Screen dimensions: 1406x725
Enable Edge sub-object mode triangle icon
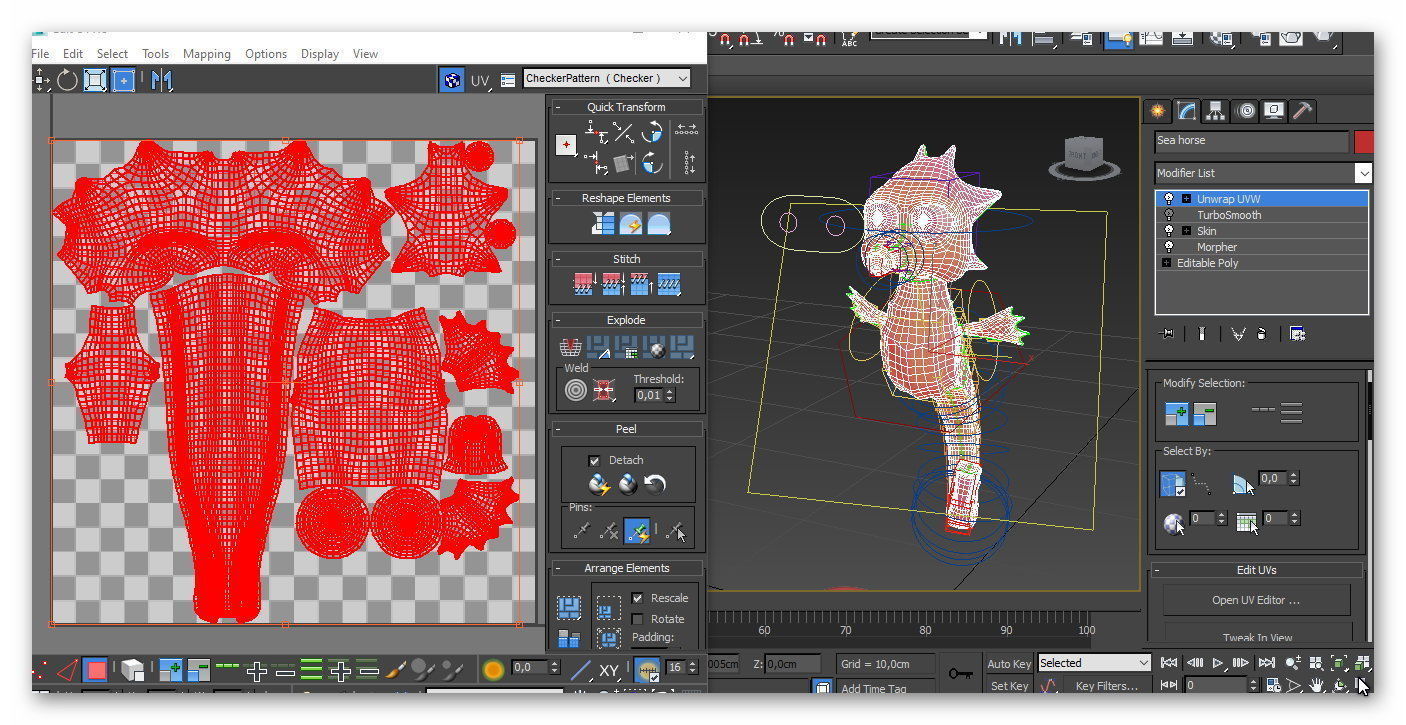[67, 670]
